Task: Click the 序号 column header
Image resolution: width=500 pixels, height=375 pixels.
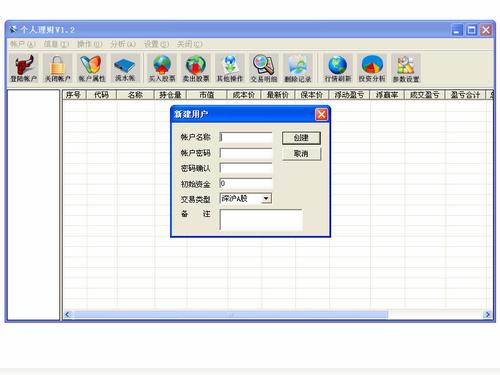Action: pyautogui.click(x=74, y=95)
